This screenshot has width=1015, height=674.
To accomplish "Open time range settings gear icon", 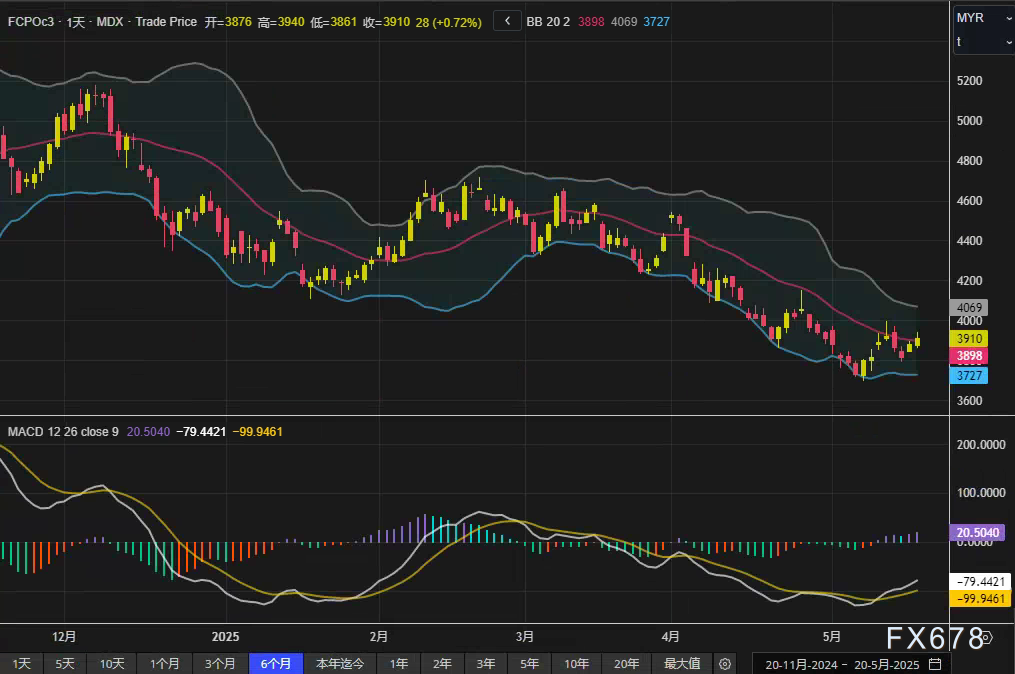I will [725, 663].
